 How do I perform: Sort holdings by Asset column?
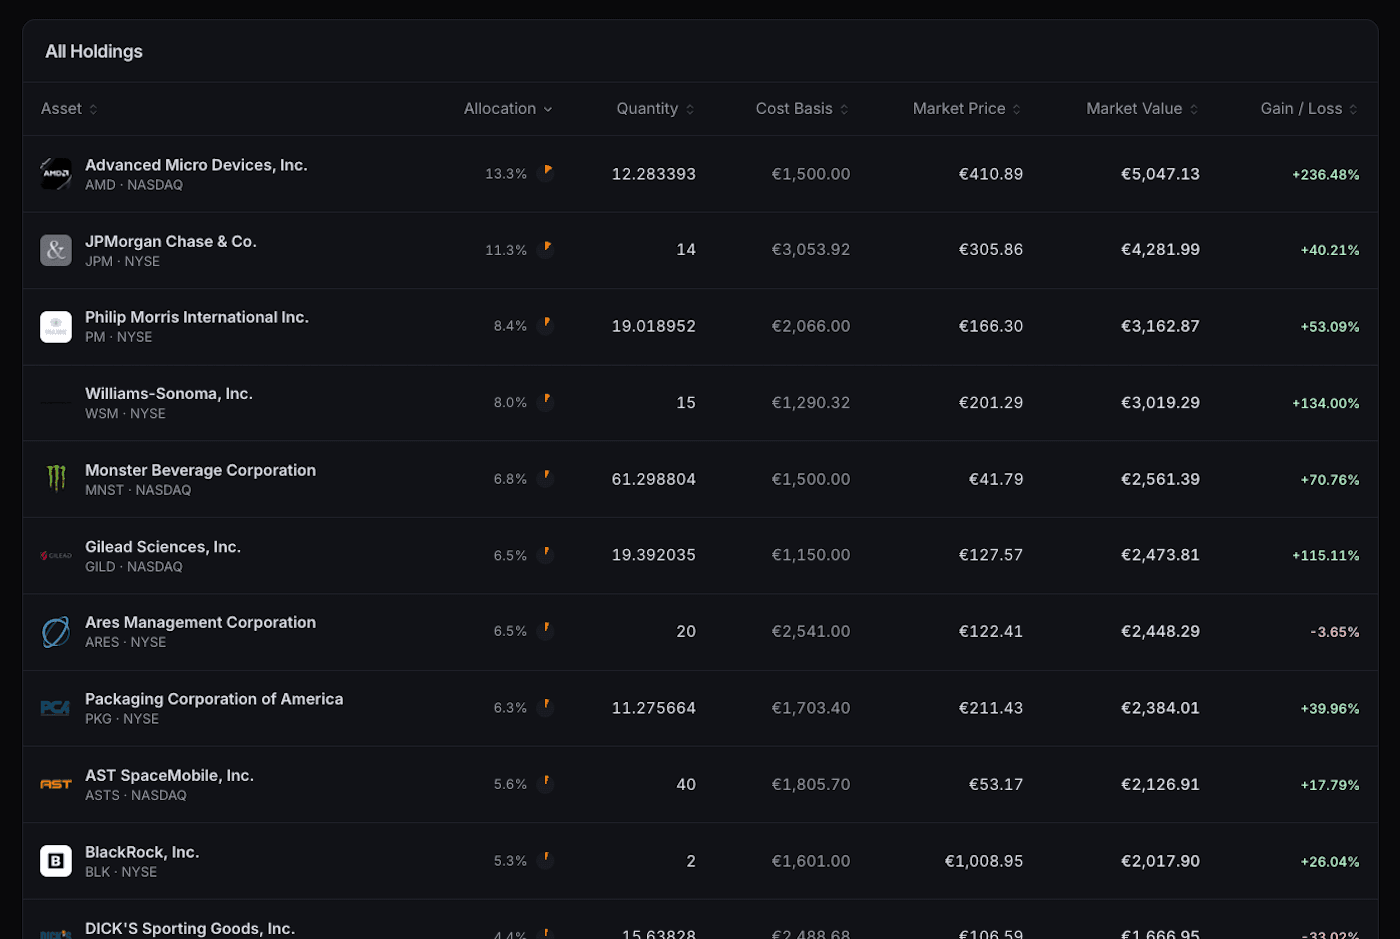click(x=69, y=109)
